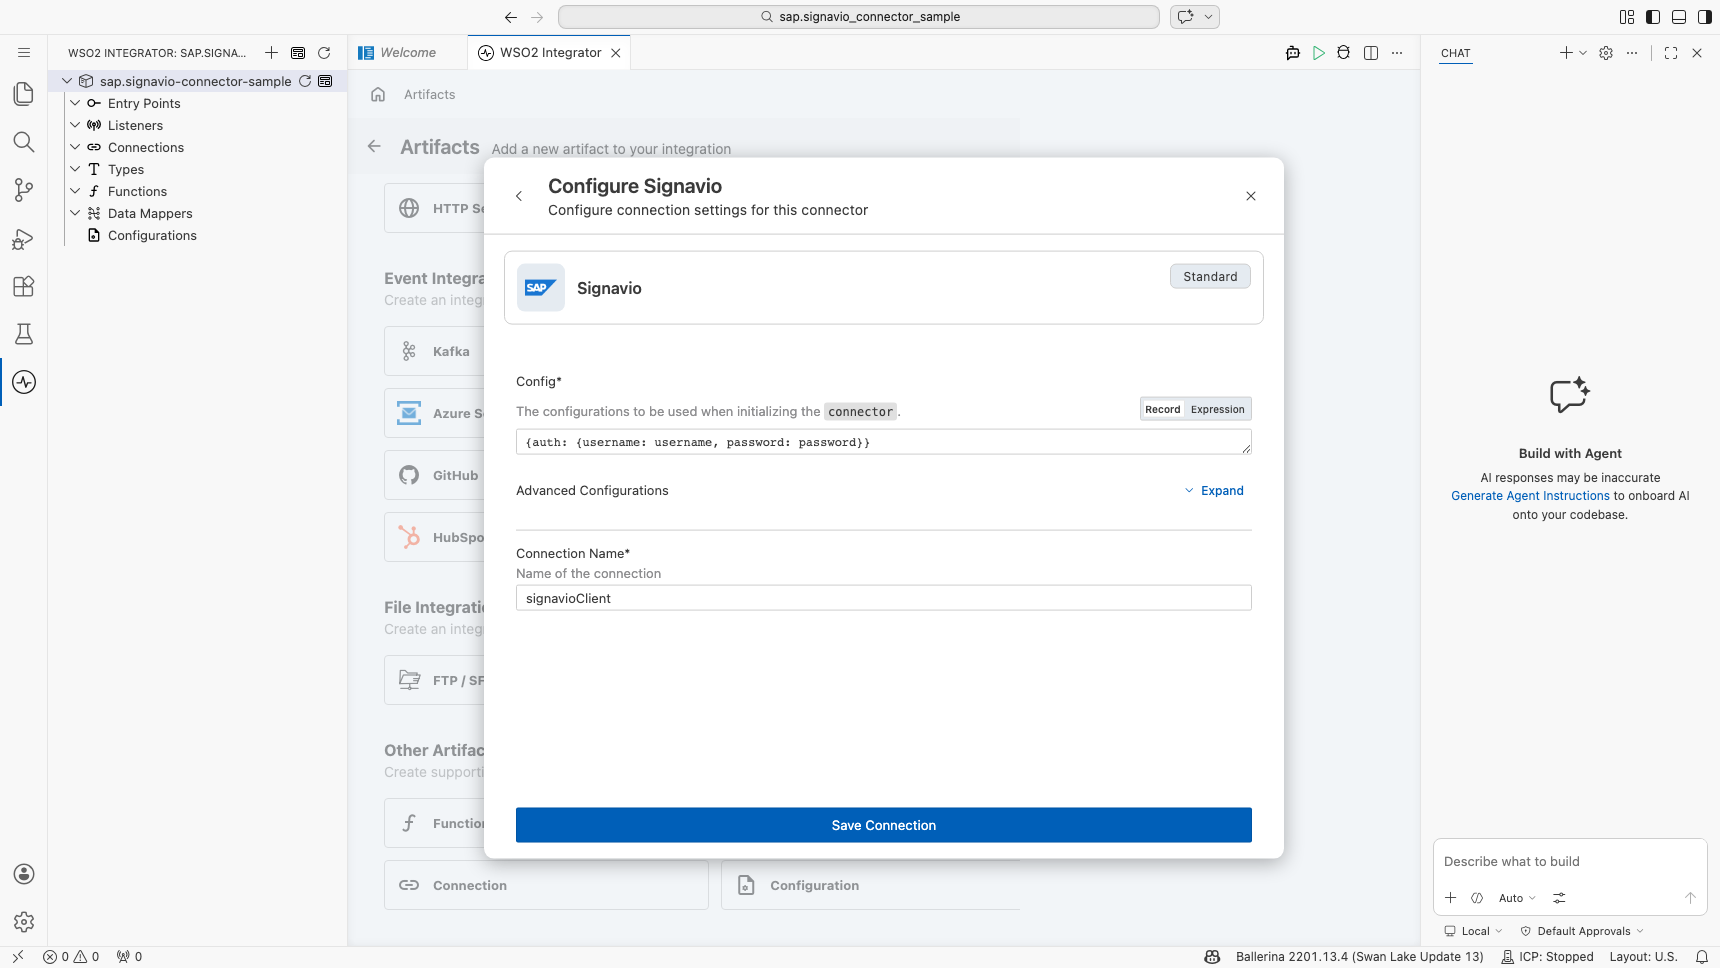Open Run and Debug view icon
1720x968 pixels.
click(x=24, y=238)
